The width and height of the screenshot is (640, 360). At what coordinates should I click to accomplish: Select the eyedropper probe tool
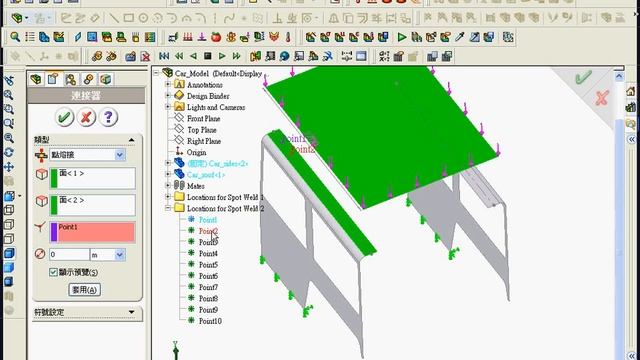click(x=460, y=37)
